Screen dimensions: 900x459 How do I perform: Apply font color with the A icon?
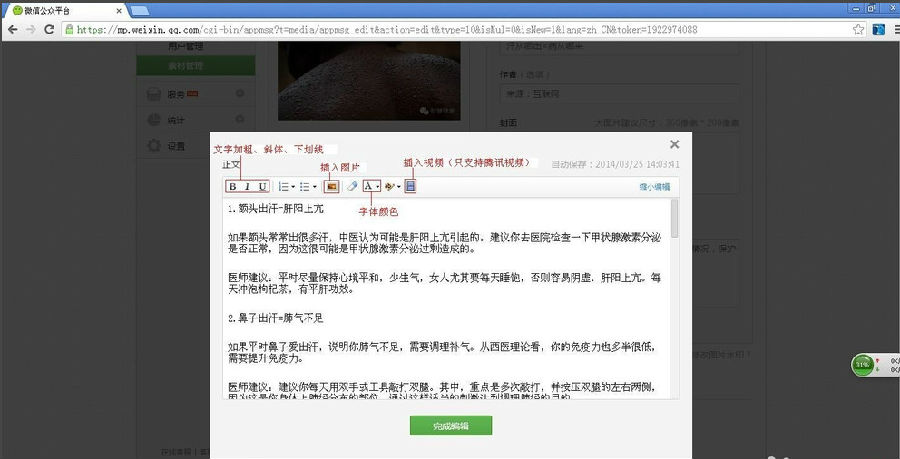[x=369, y=187]
